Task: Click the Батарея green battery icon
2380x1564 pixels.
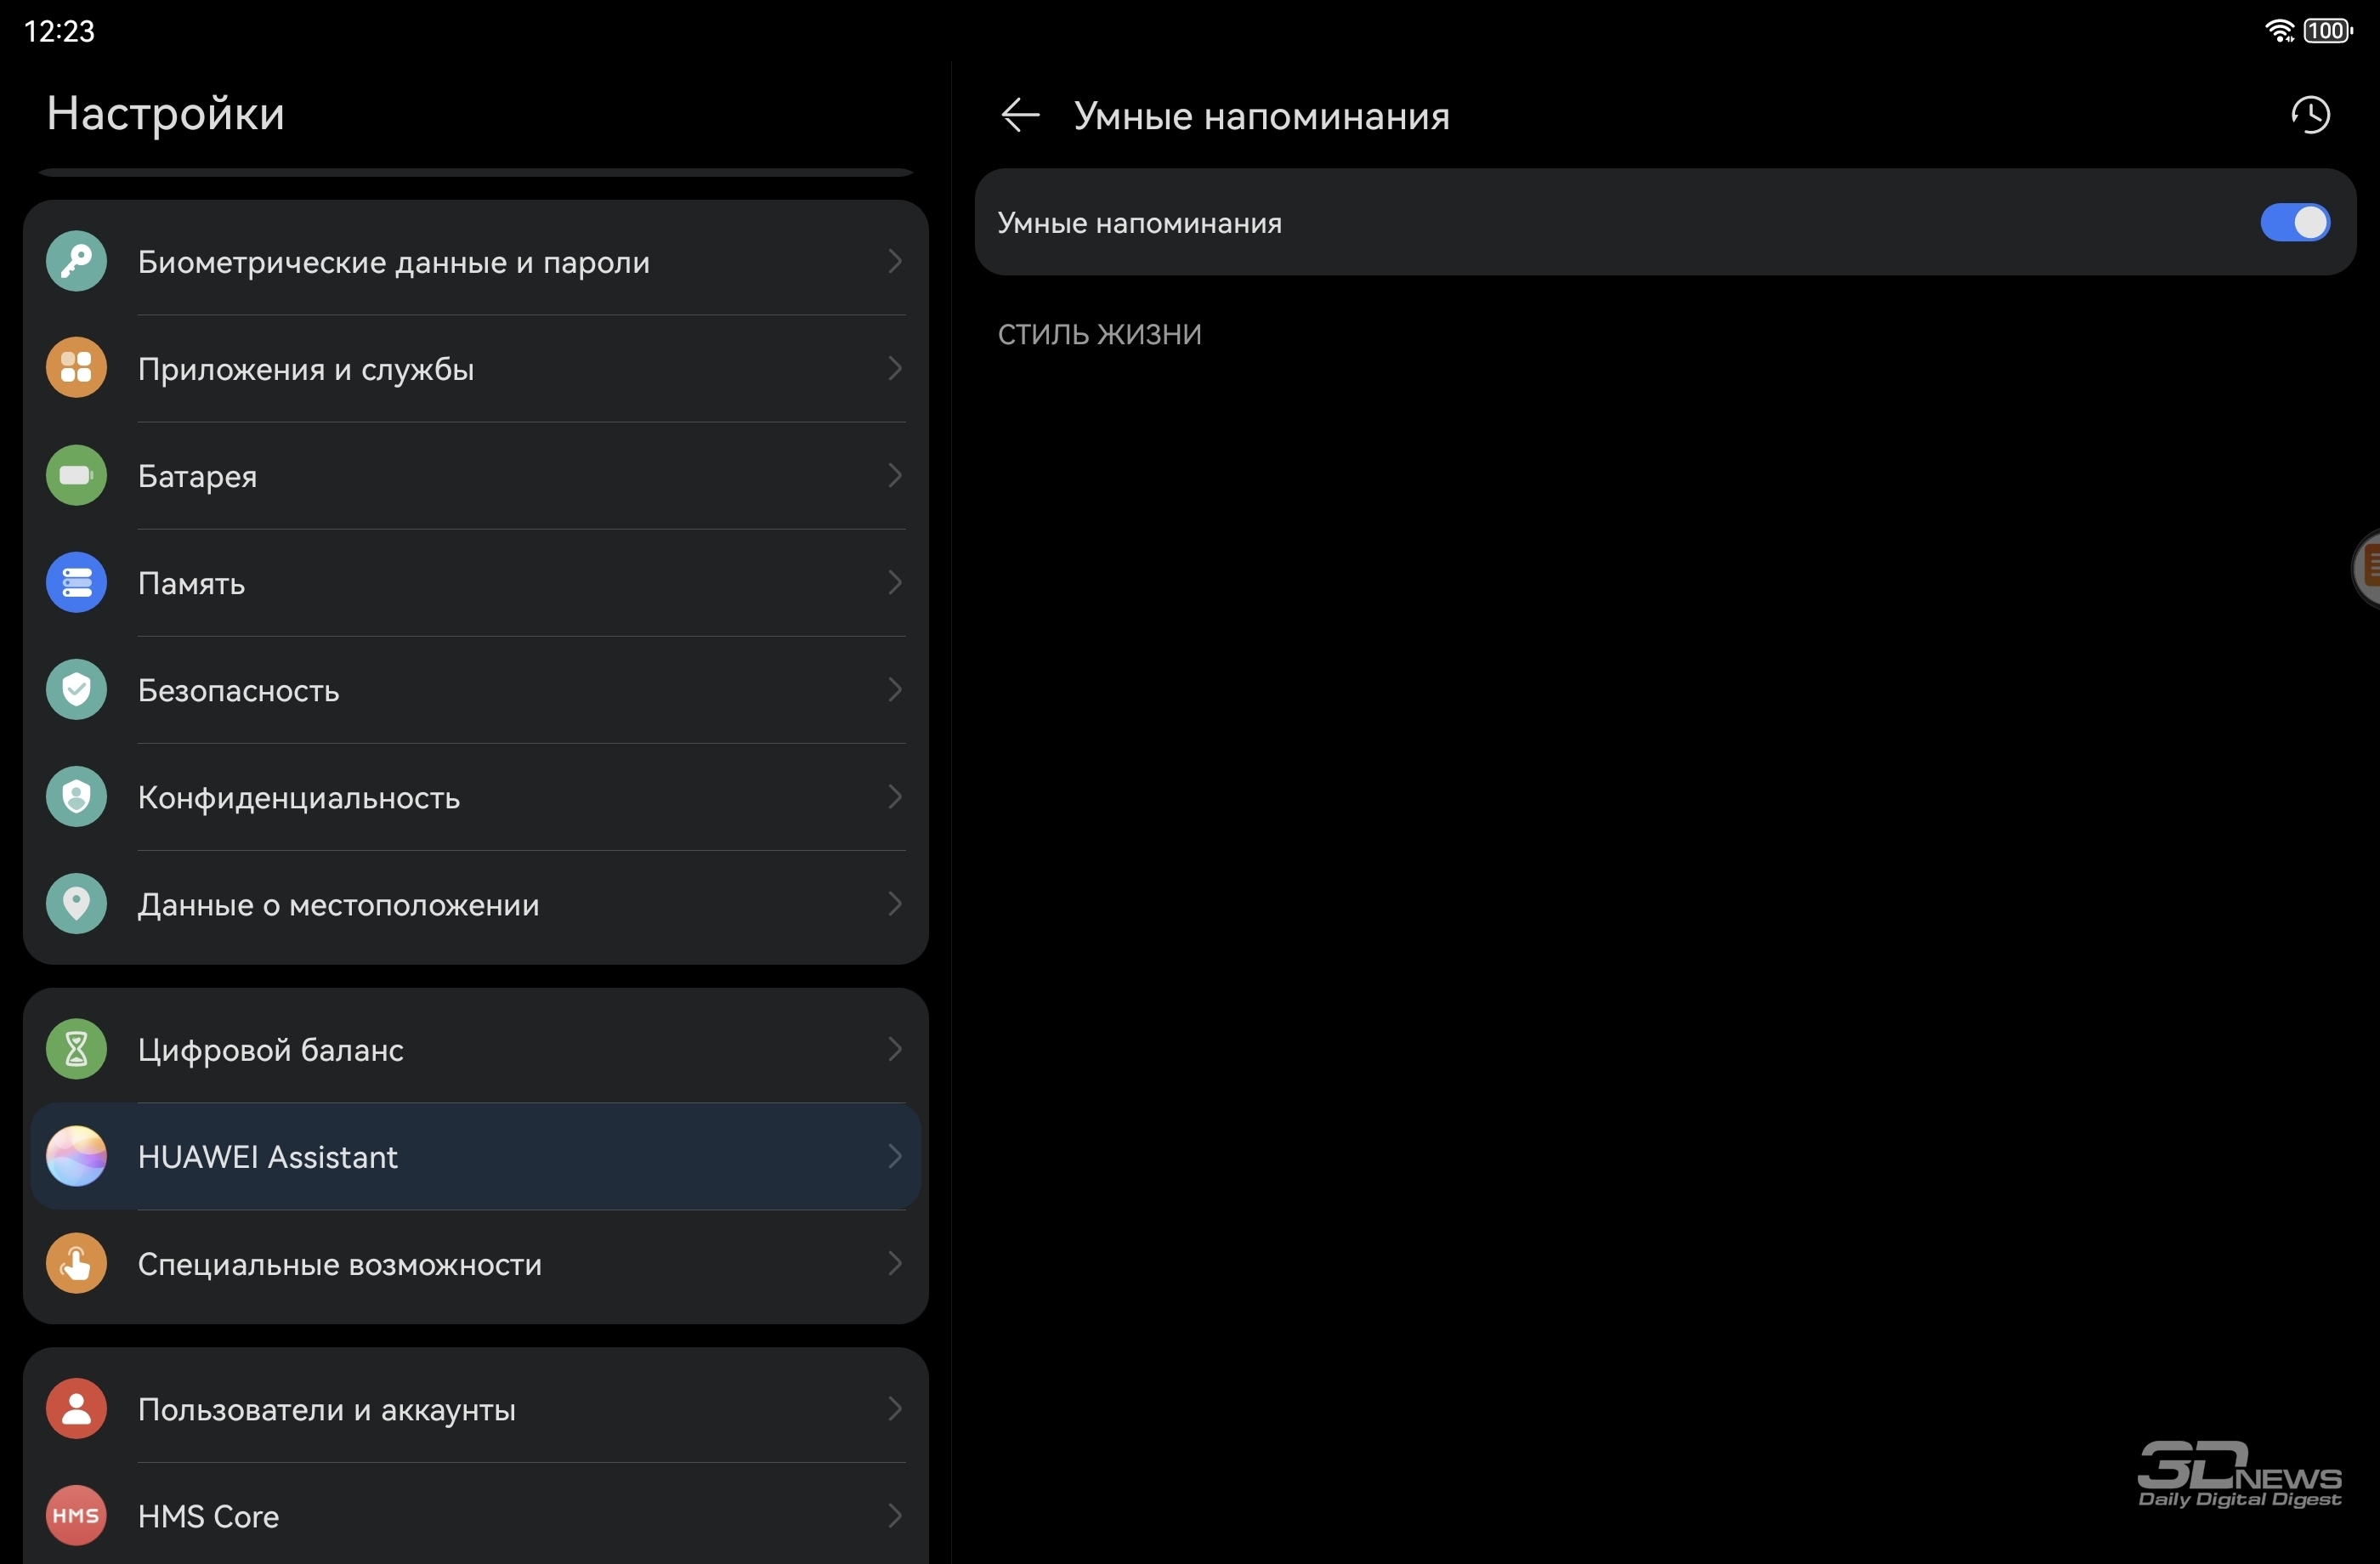Action: pos(76,475)
